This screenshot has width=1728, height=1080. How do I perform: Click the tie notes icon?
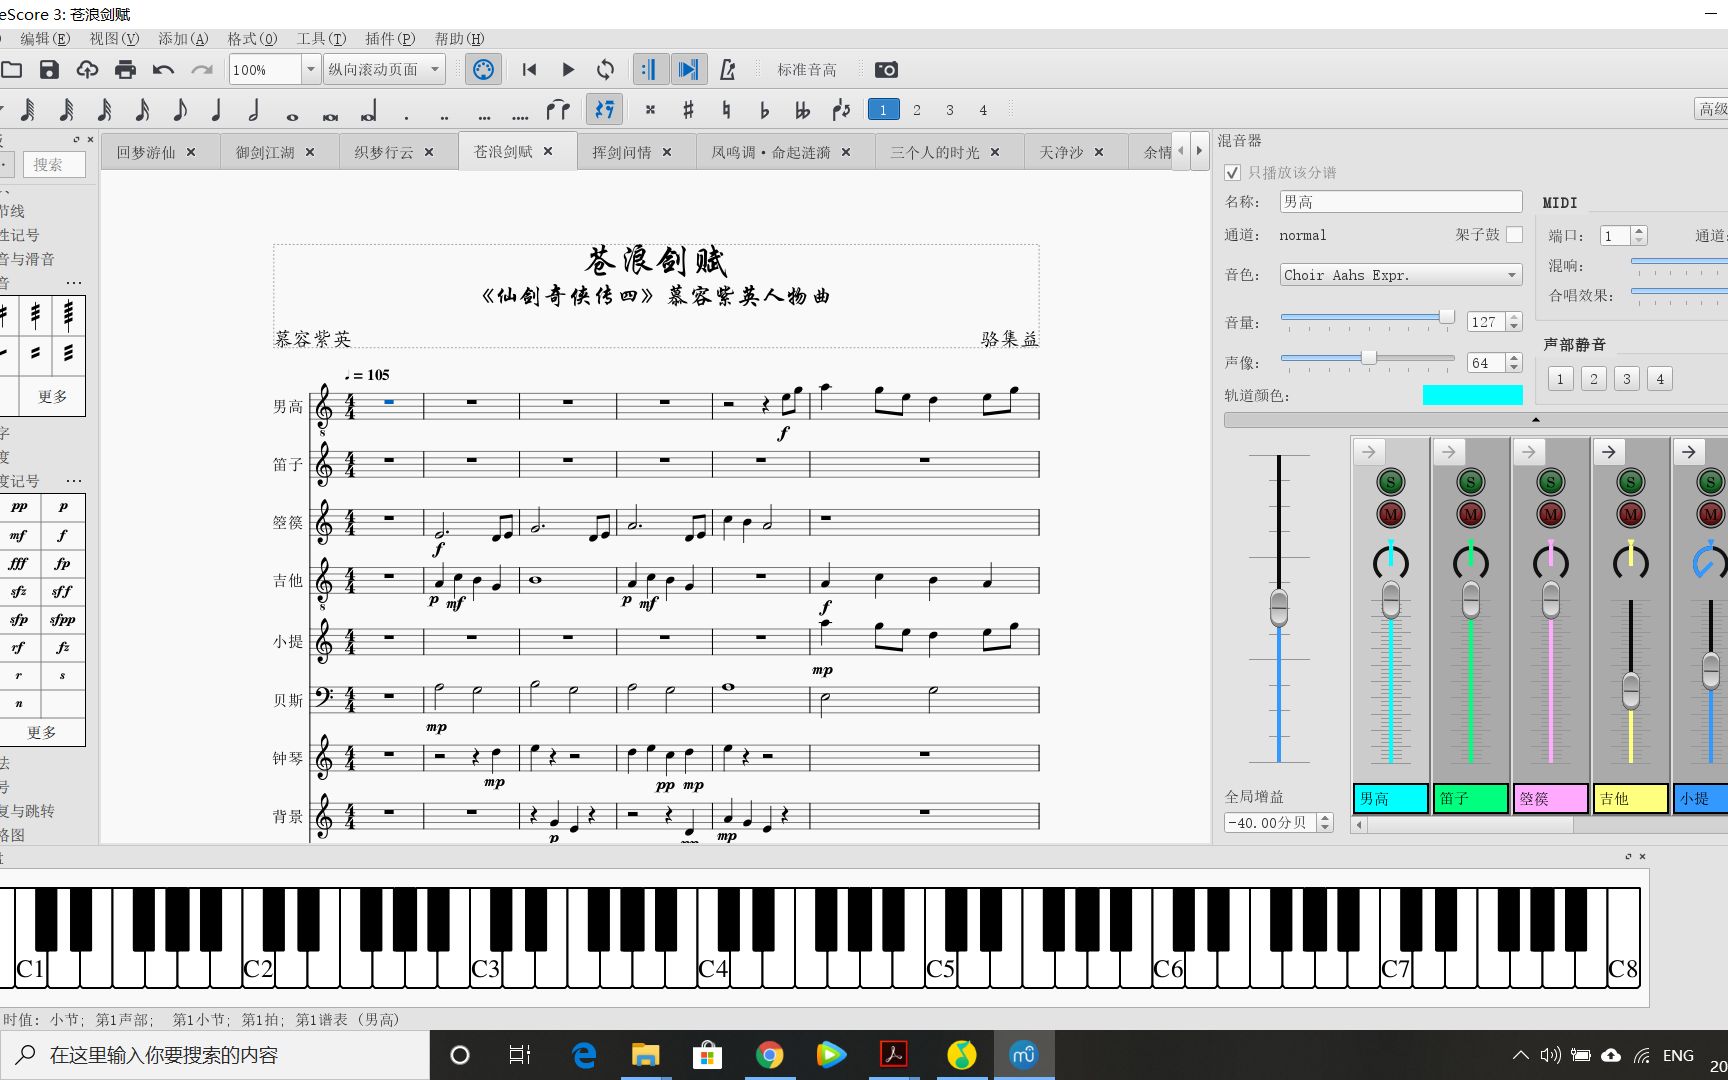pyautogui.click(x=558, y=109)
